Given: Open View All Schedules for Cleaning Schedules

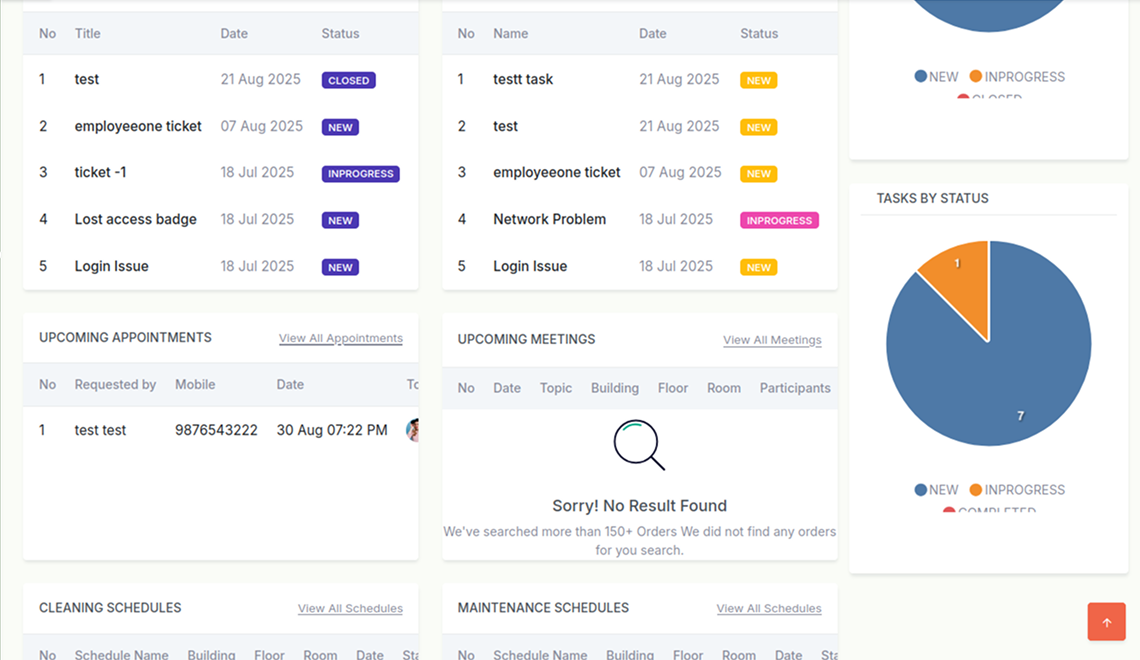Looking at the screenshot, I should [350, 608].
